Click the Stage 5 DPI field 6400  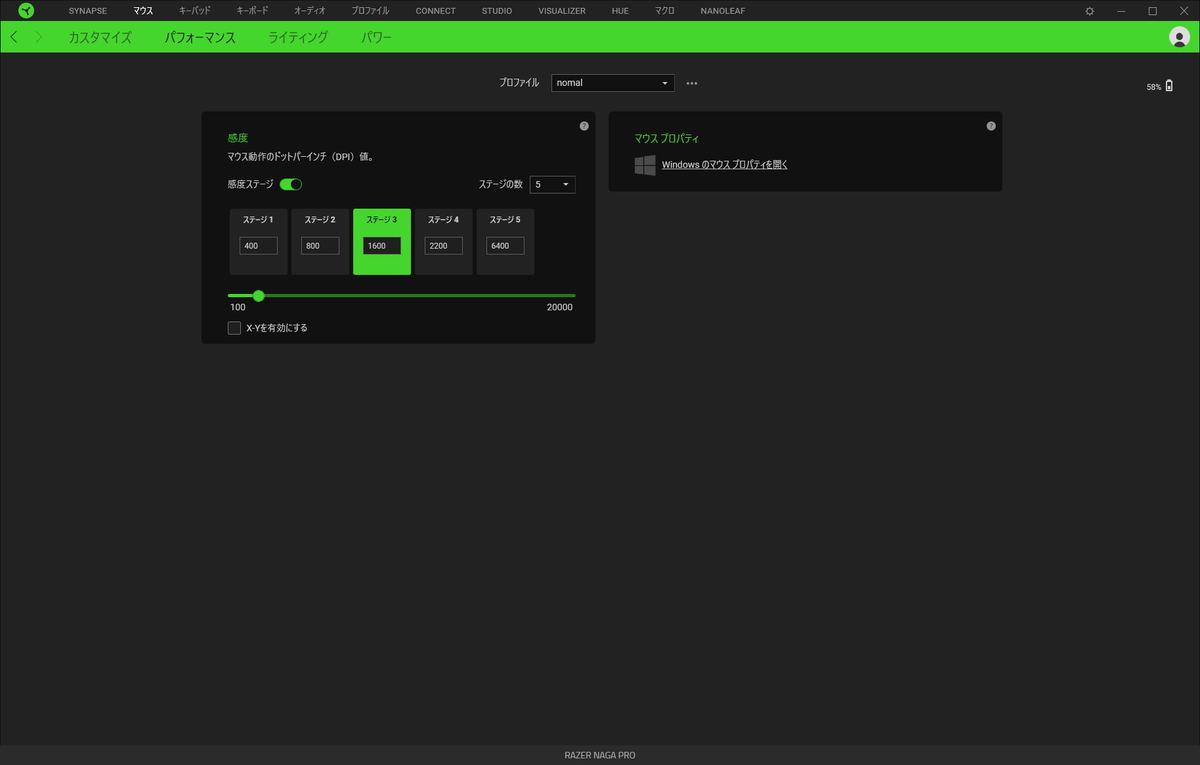click(x=505, y=246)
